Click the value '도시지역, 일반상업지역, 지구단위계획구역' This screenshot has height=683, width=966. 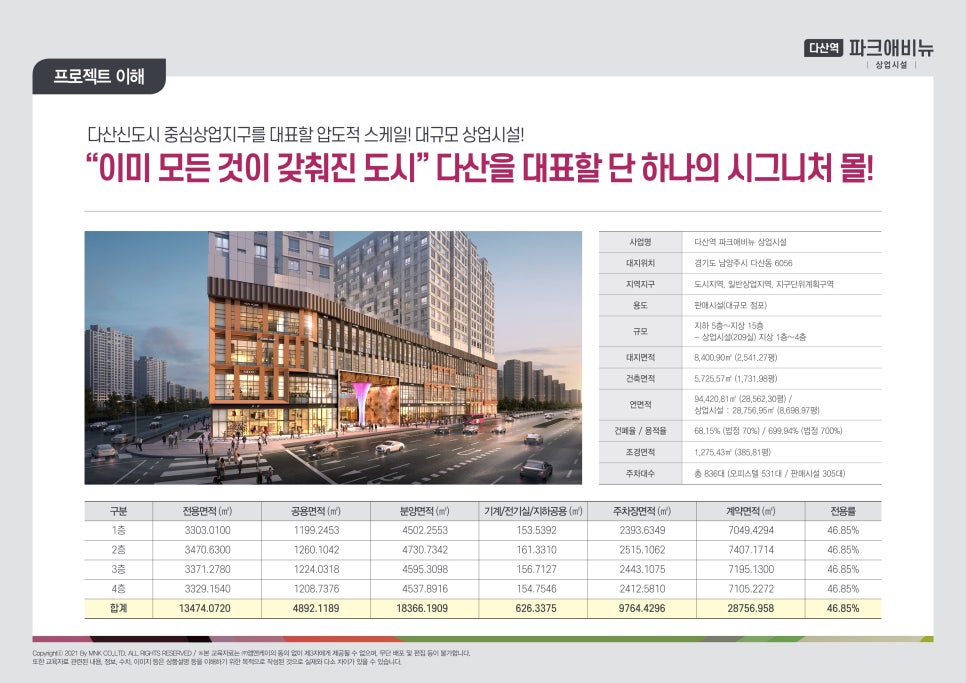[x=764, y=284]
